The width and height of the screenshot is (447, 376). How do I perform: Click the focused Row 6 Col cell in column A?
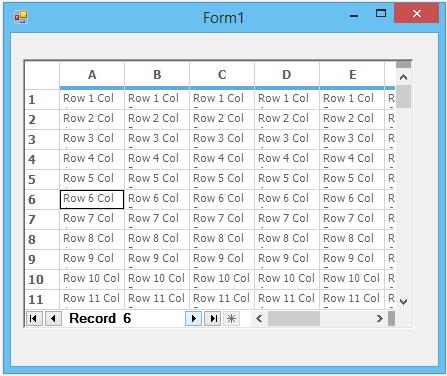(92, 199)
